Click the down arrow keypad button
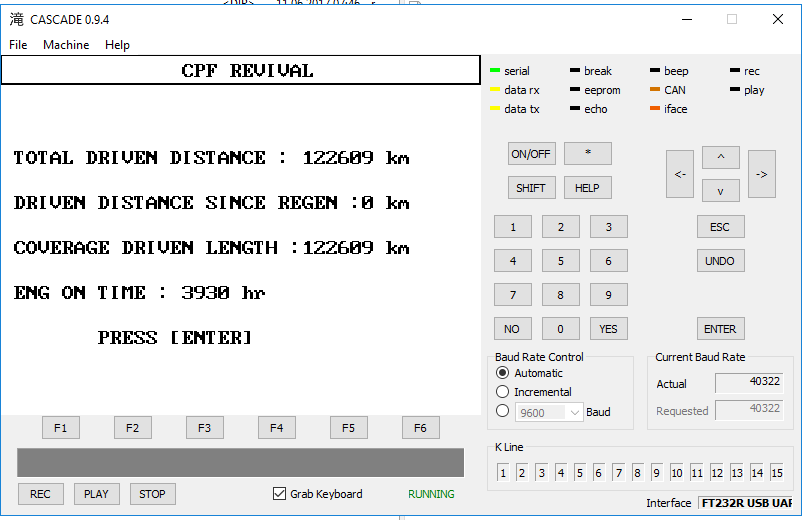This screenshot has width=805, height=520. 720,191
